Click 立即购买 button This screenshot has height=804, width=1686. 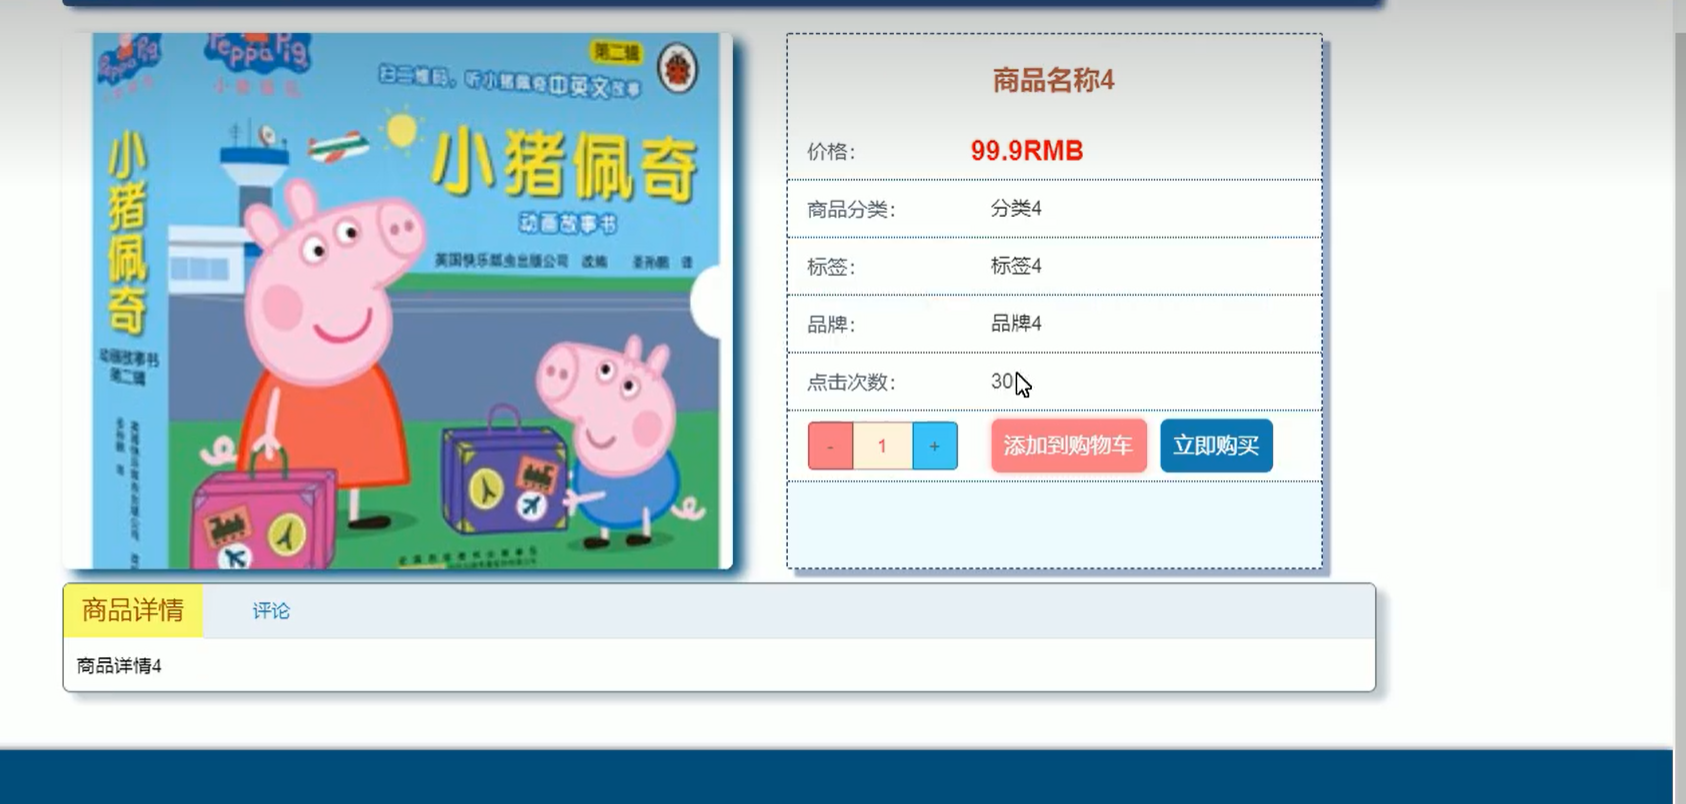click(x=1216, y=446)
